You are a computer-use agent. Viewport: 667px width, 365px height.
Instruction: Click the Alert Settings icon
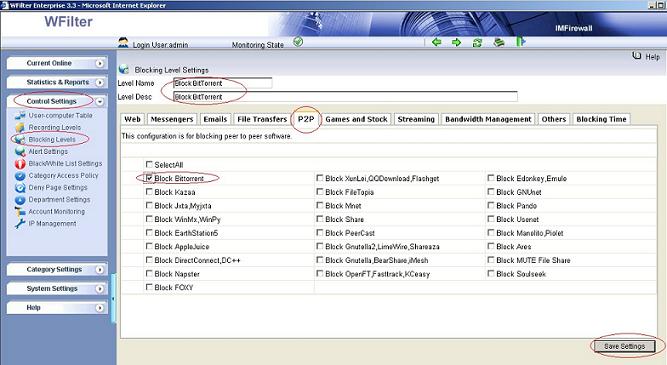pyautogui.click(x=20, y=151)
